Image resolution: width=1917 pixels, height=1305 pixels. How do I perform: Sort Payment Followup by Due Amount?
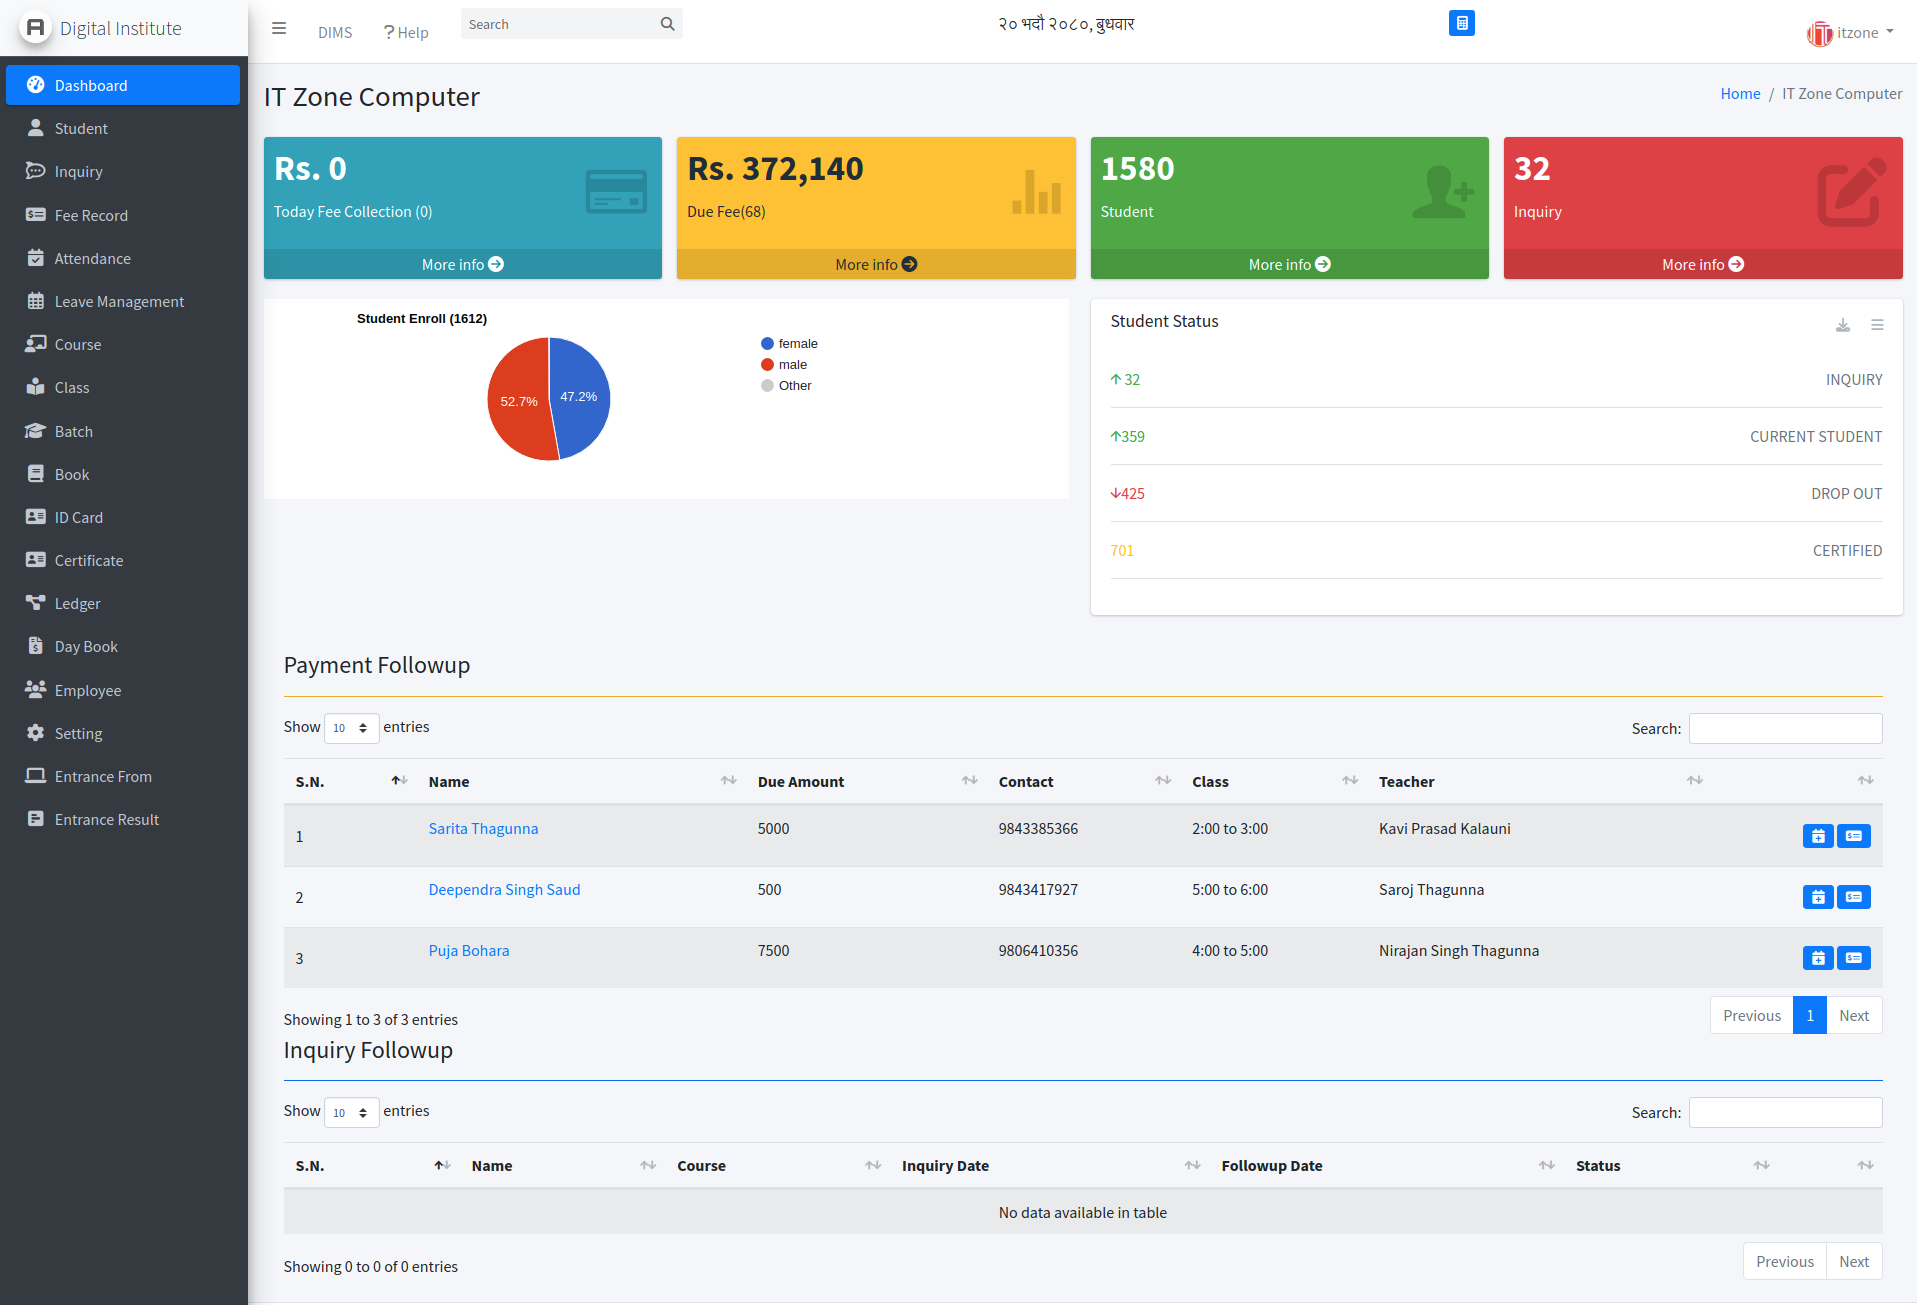click(969, 781)
